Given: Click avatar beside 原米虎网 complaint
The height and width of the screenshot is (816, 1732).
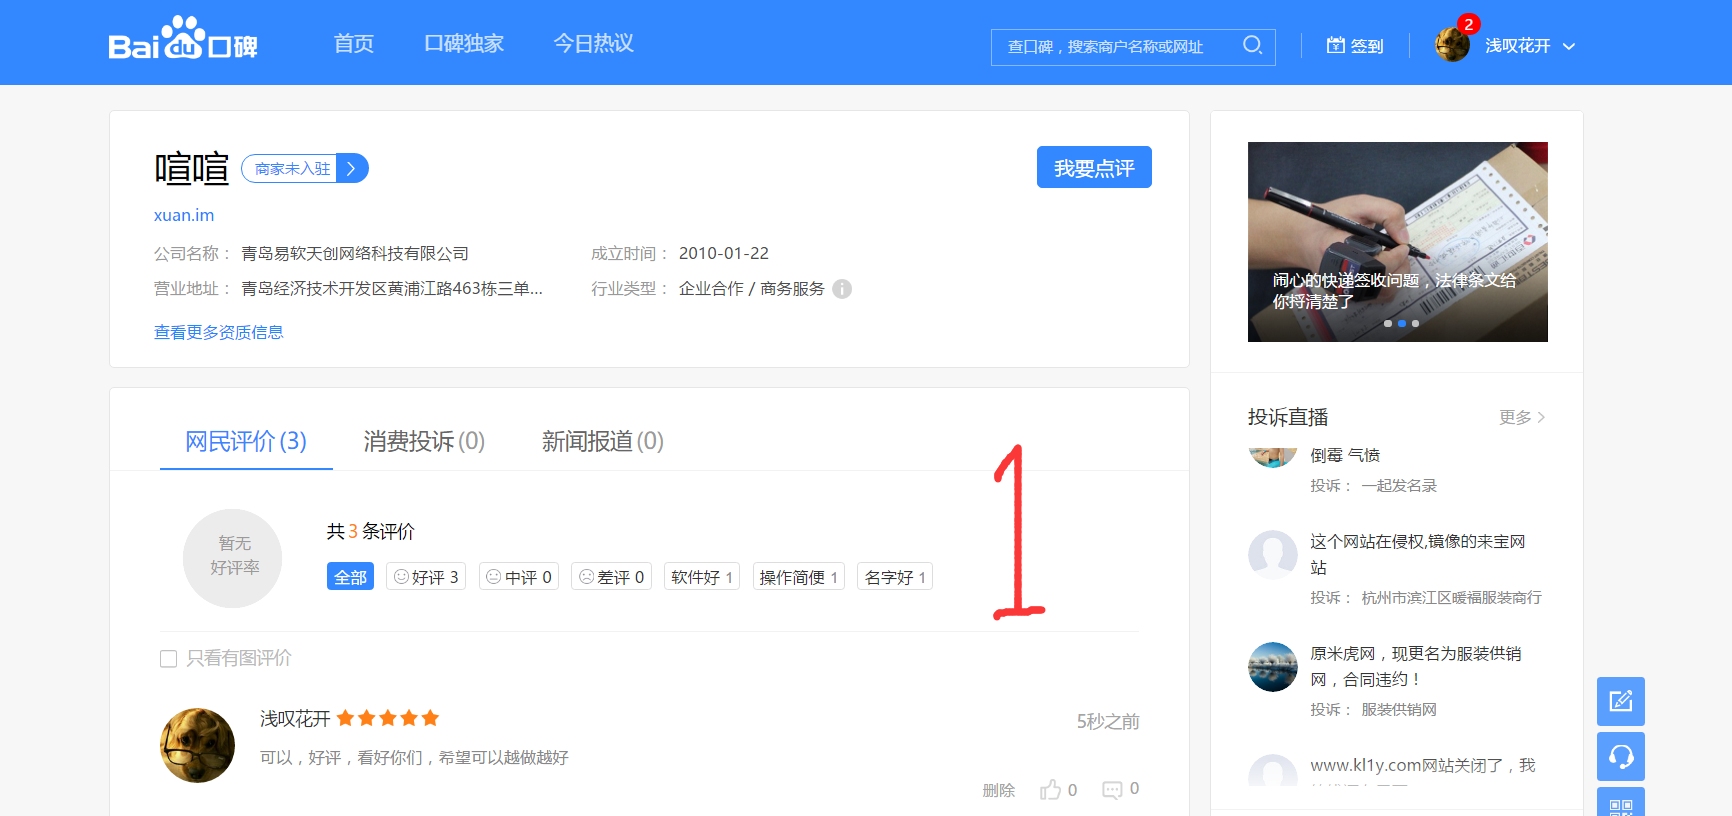Looking at the screenshot, I should coord(1273,667).
